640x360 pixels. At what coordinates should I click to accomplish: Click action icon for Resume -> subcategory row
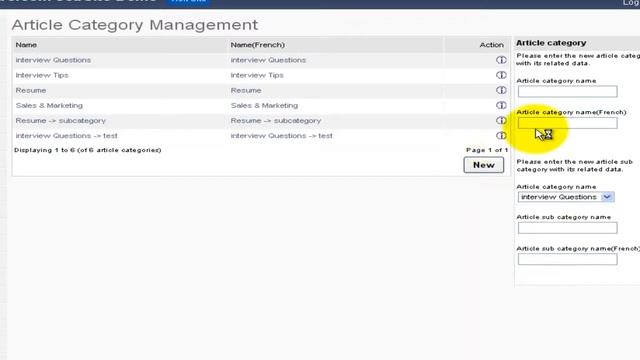(x=501, y=120)
